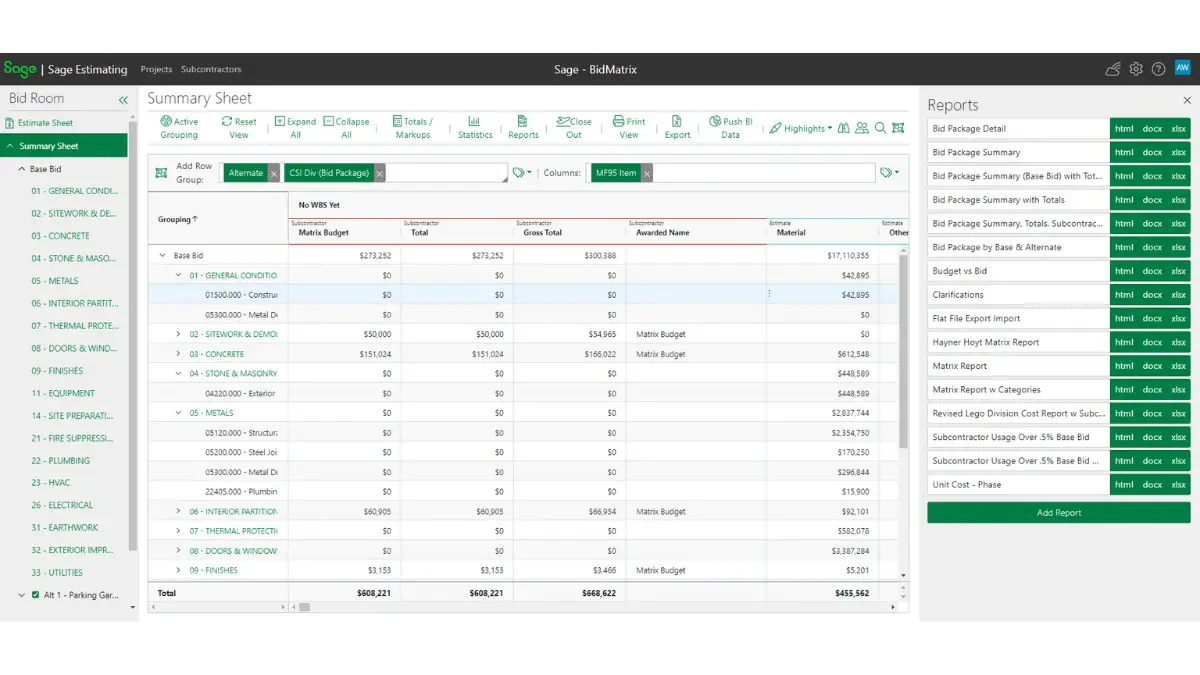Click the Active Grouping toolbar icon

click(166, 121)
